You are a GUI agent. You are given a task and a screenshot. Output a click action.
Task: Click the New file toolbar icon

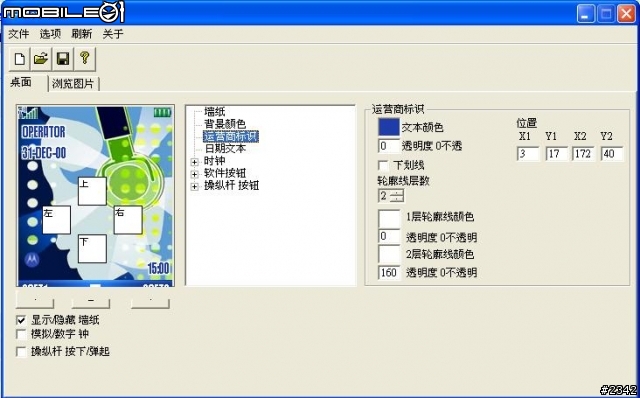point(20,59)
